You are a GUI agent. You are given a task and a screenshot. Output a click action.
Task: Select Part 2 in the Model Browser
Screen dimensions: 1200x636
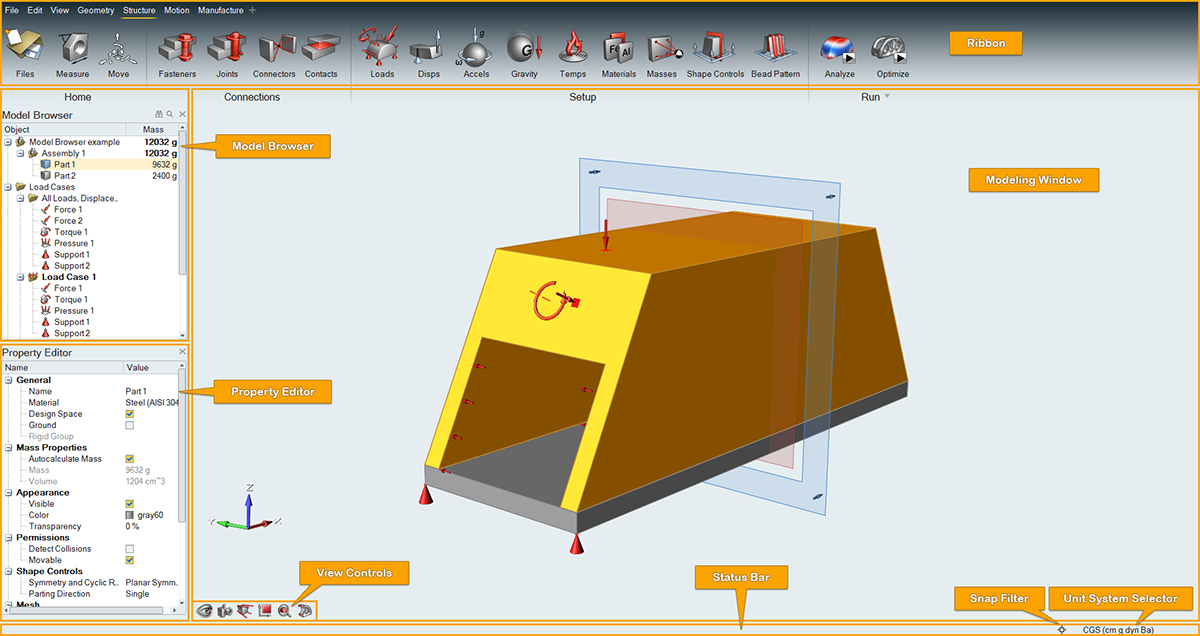coord(65,176)
